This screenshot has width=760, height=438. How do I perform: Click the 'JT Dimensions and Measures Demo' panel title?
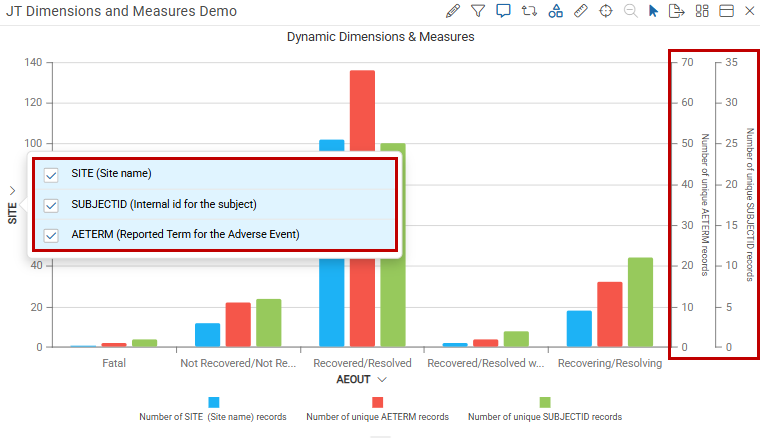[122, 11]
